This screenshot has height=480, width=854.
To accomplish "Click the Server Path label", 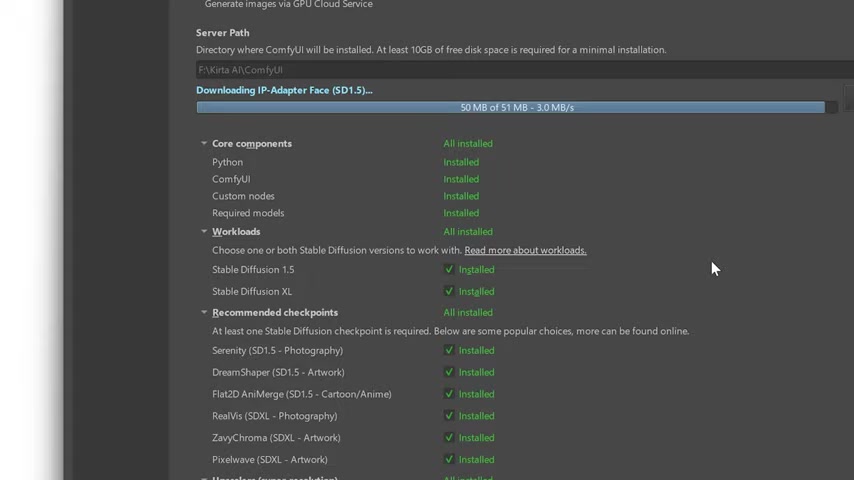I will [x=223, y=33].
